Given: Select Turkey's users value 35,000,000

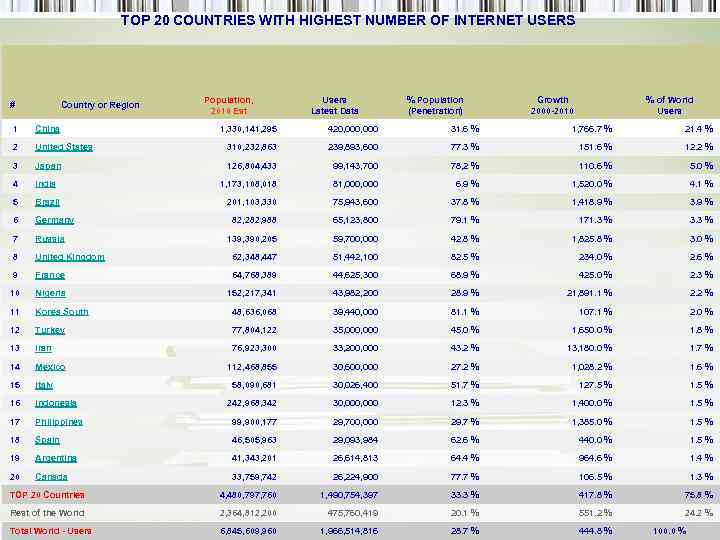Looking at the screenshot, I should click(355, 330).
